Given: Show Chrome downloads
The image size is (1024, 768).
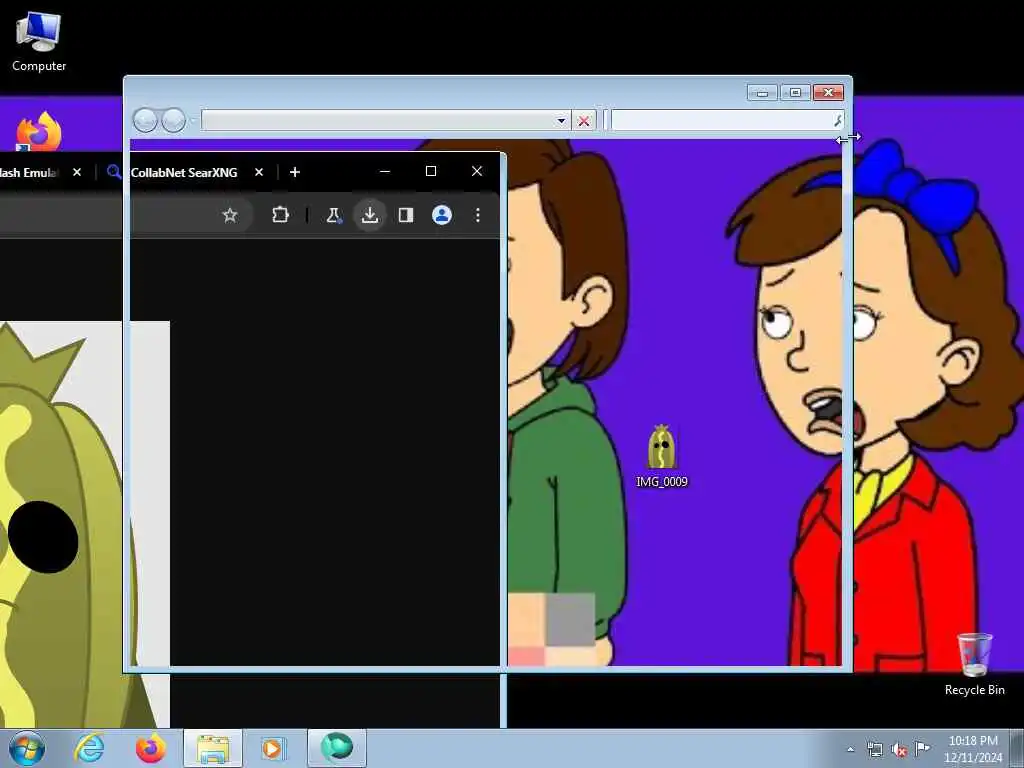Looking at the screenshot, I should [x=370, y=215].
